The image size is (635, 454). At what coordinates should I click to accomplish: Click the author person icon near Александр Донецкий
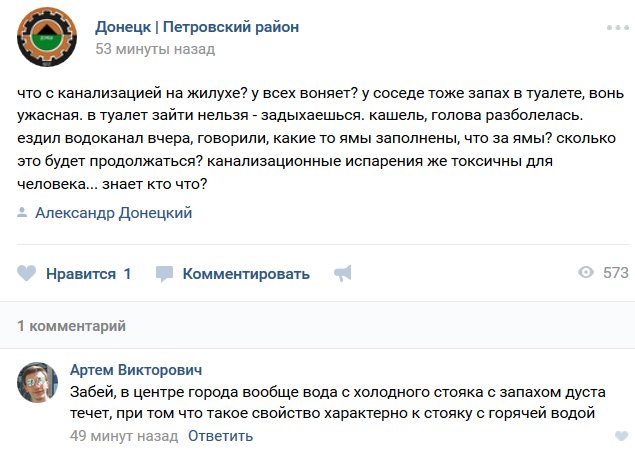[22, 212]
